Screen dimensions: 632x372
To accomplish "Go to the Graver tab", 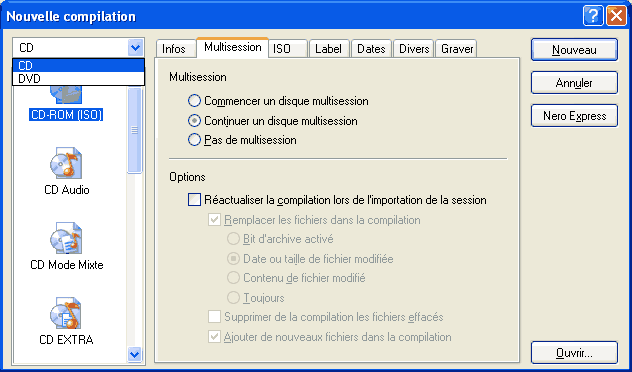I will point(457,49).
